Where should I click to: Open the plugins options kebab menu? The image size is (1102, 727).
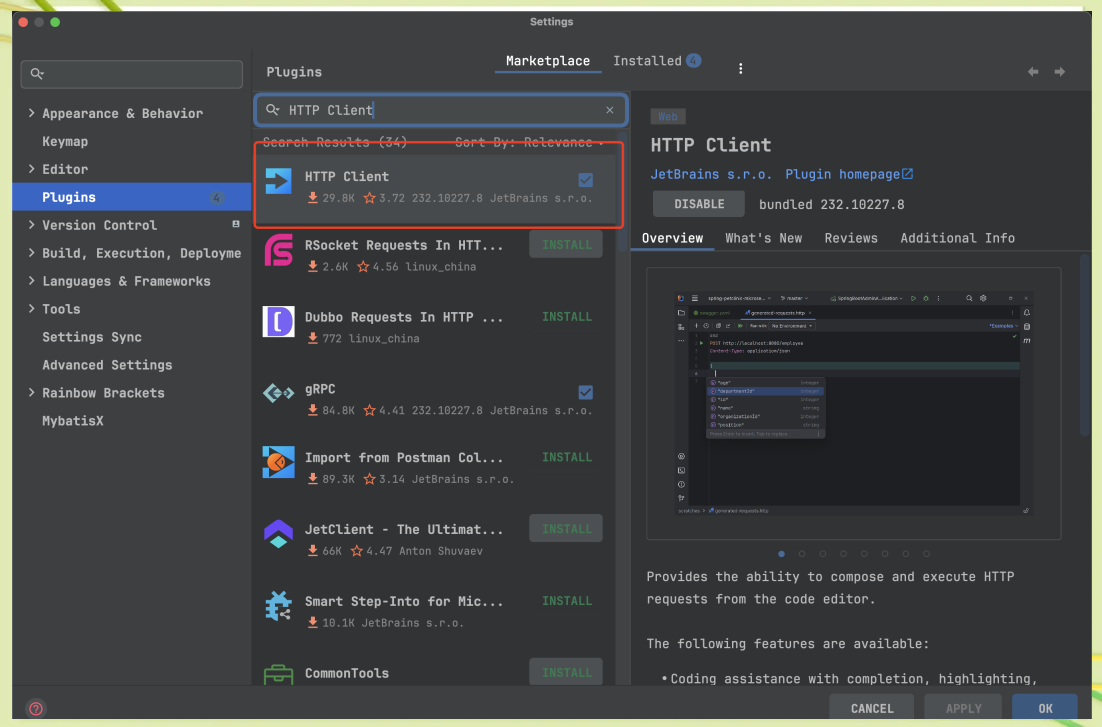coord(740,68)
